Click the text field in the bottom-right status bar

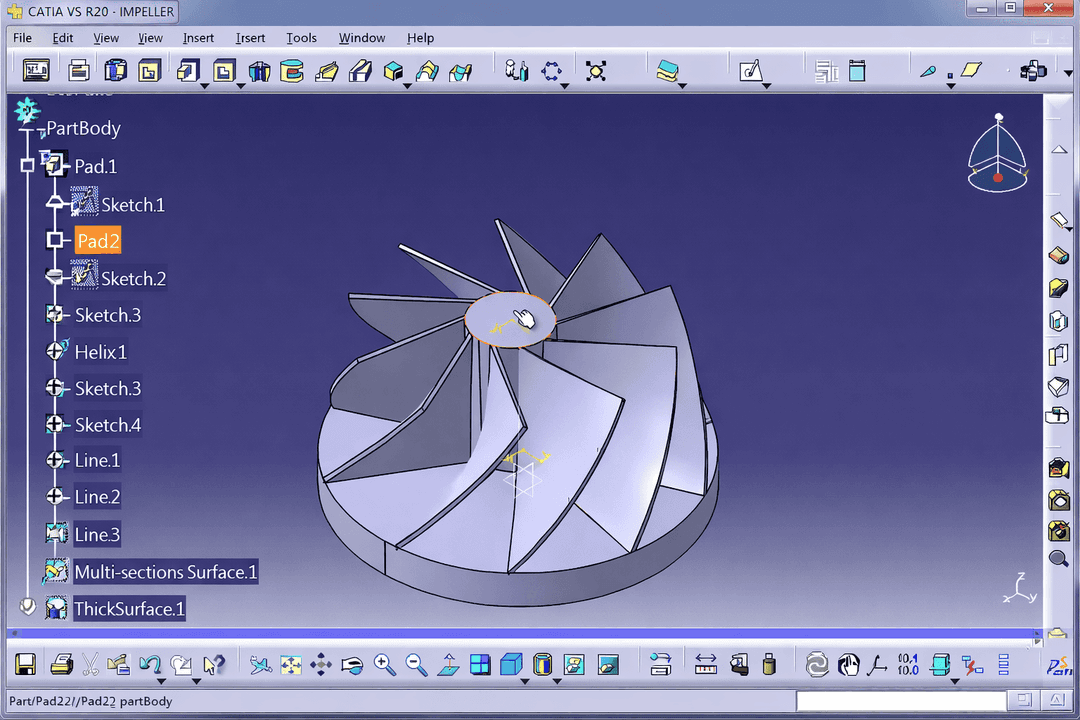coord(898,701)
